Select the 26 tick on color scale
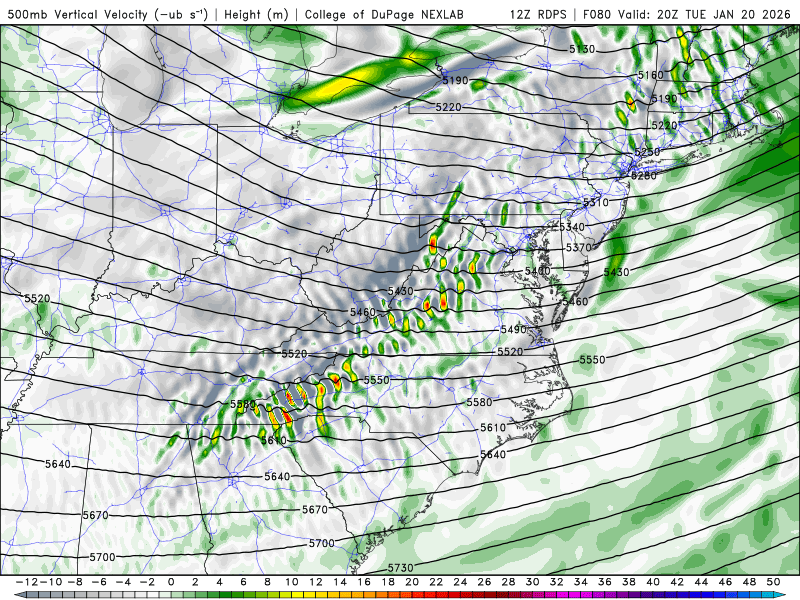The width and height of the screenshot is (800, 600). (484, 582)
